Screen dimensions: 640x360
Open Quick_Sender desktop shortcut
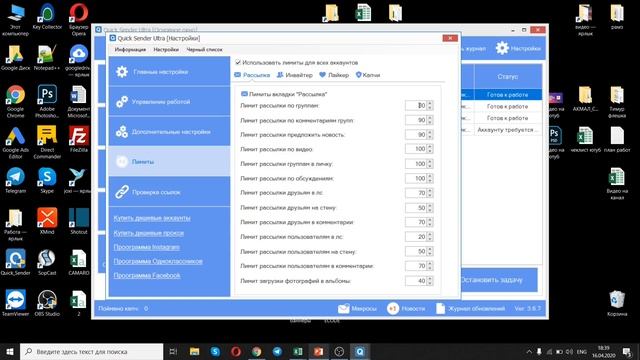tap(15, 262)
